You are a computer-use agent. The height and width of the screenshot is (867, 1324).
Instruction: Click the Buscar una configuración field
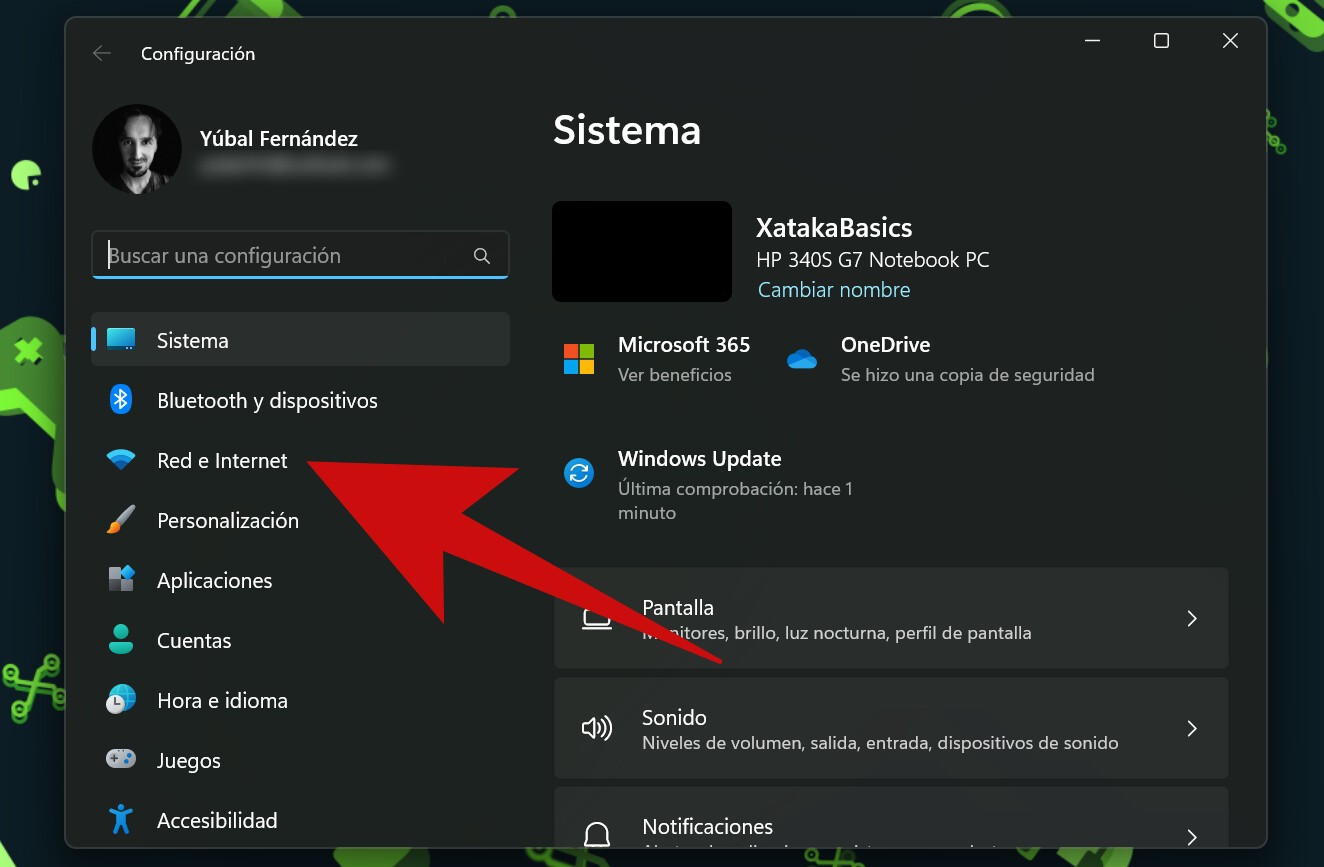click(x=300, y=256)
